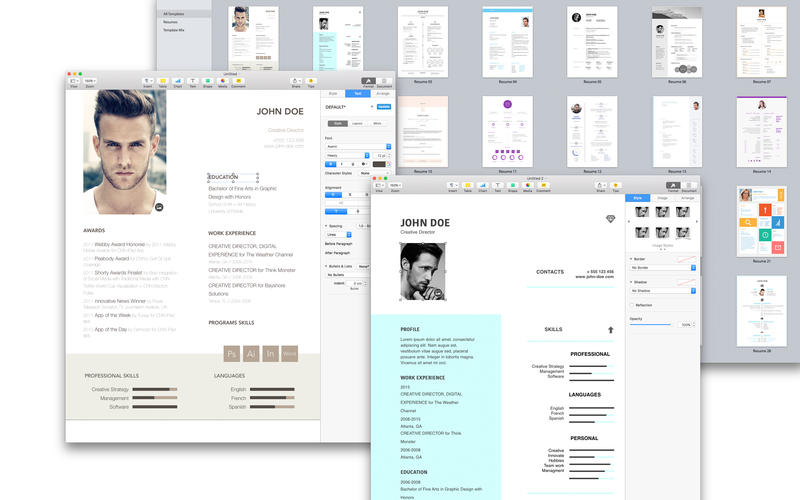
Task: Toggle bold text formatting button
Action: (331, 164)
